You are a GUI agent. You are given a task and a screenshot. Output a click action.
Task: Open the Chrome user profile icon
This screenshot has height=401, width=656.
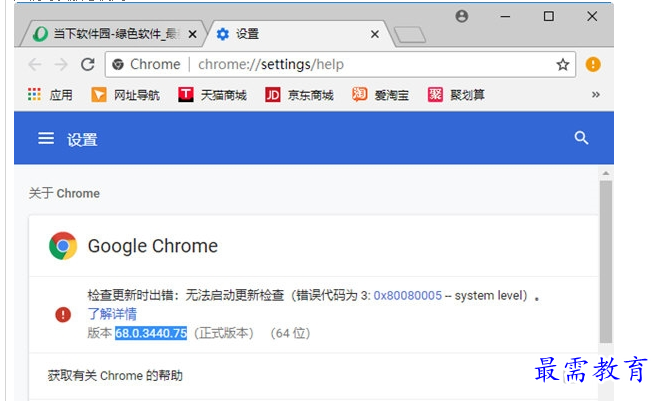pos(461,16)
